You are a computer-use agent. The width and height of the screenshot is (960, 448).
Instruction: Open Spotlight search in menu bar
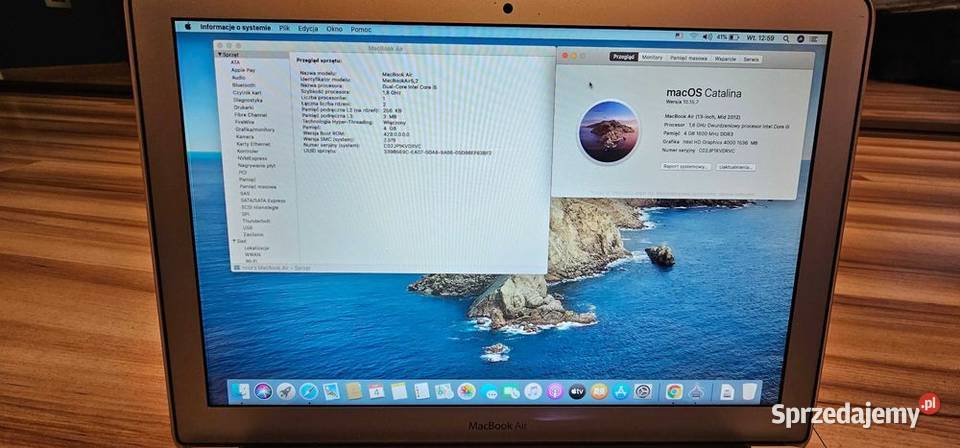click(785, 37)
